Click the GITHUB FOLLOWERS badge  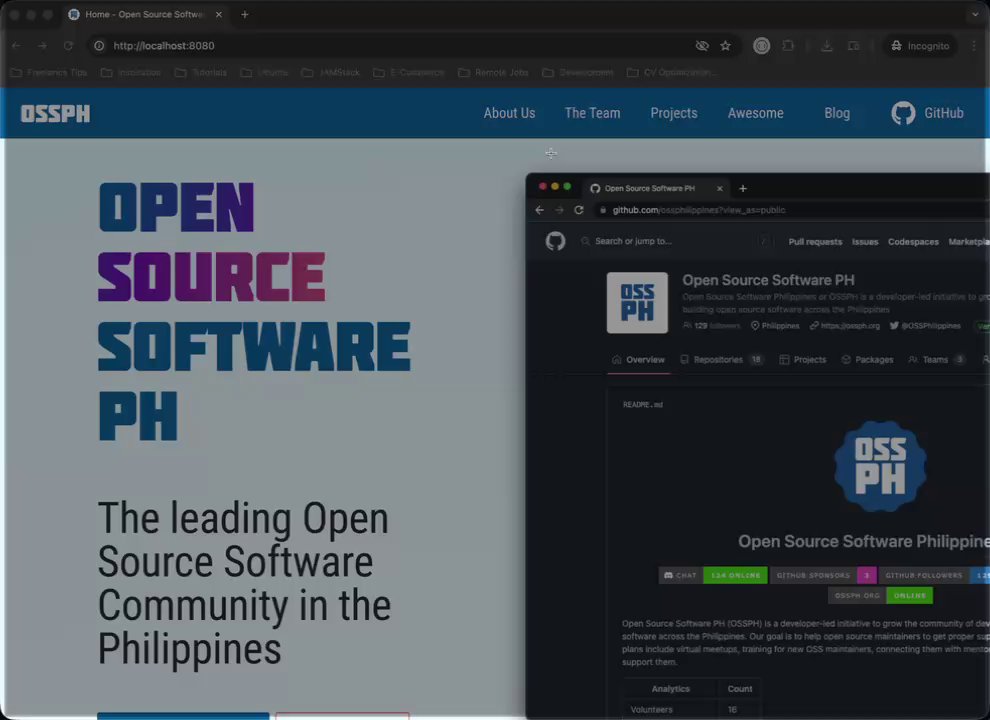934,575
